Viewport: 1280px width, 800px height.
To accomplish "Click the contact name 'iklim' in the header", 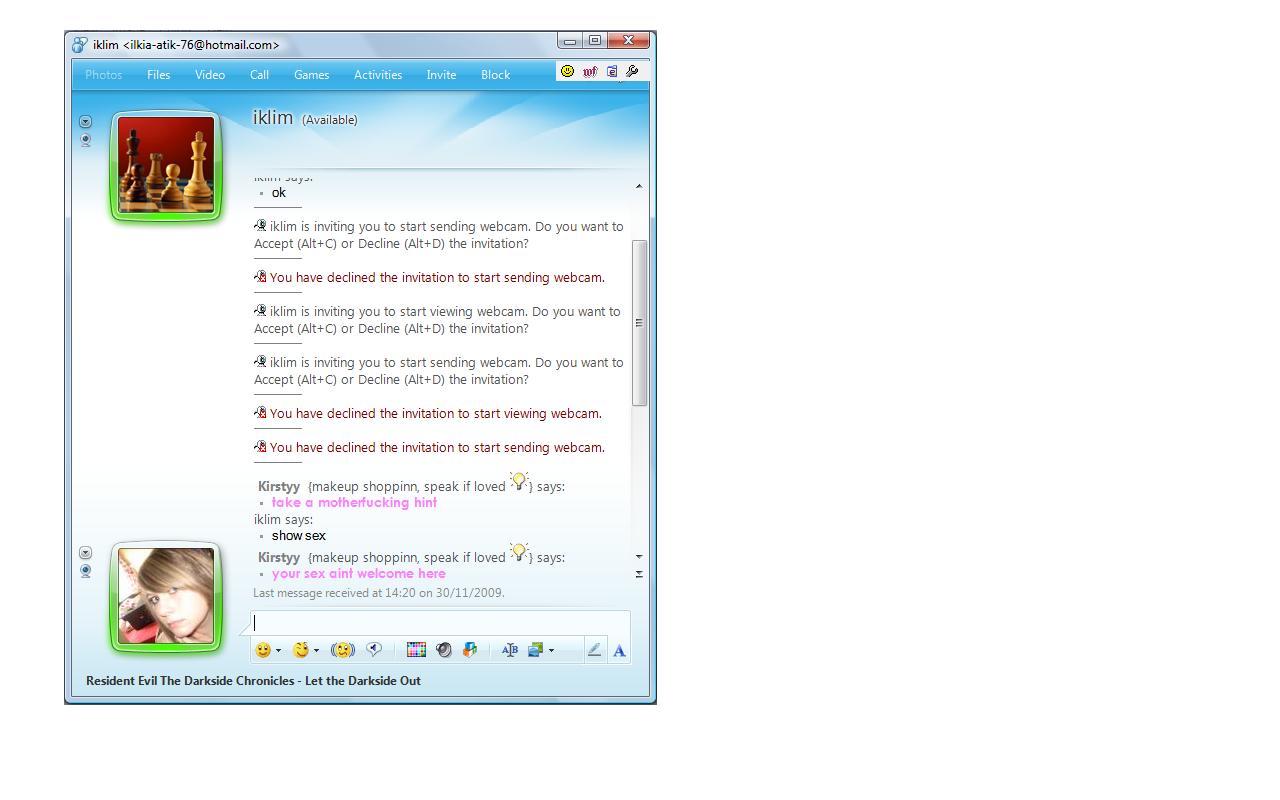I will (x=273, y=118).
